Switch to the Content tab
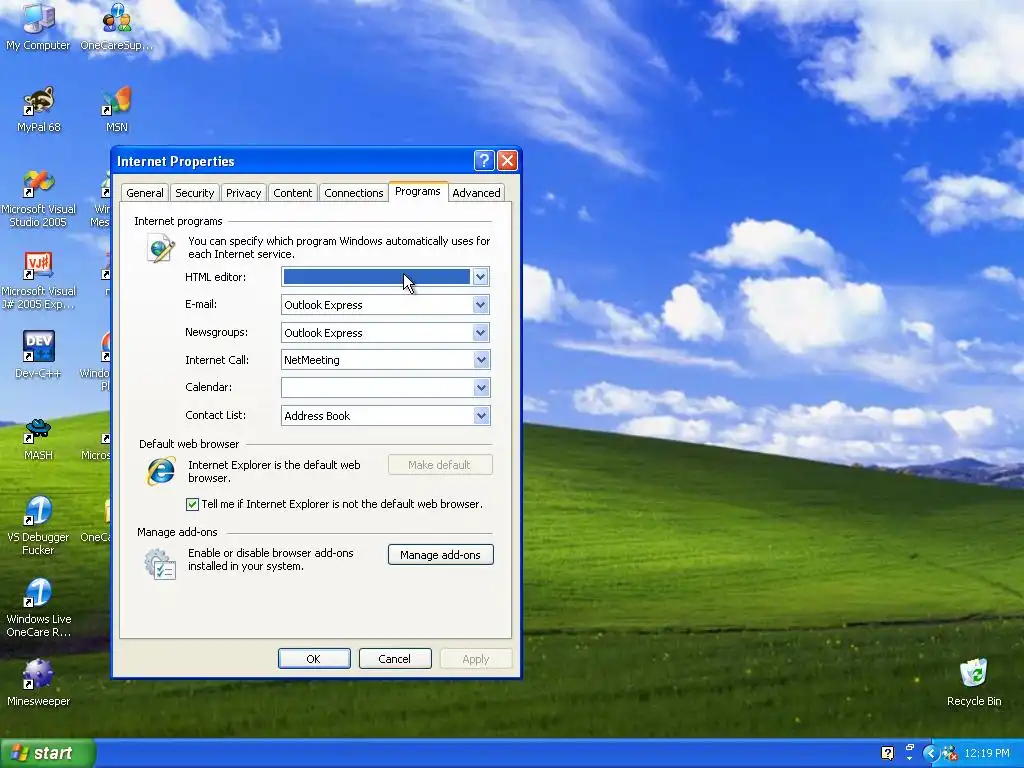Image resolution: width=1024 pixels, height=768 pixels. [292, 193]
